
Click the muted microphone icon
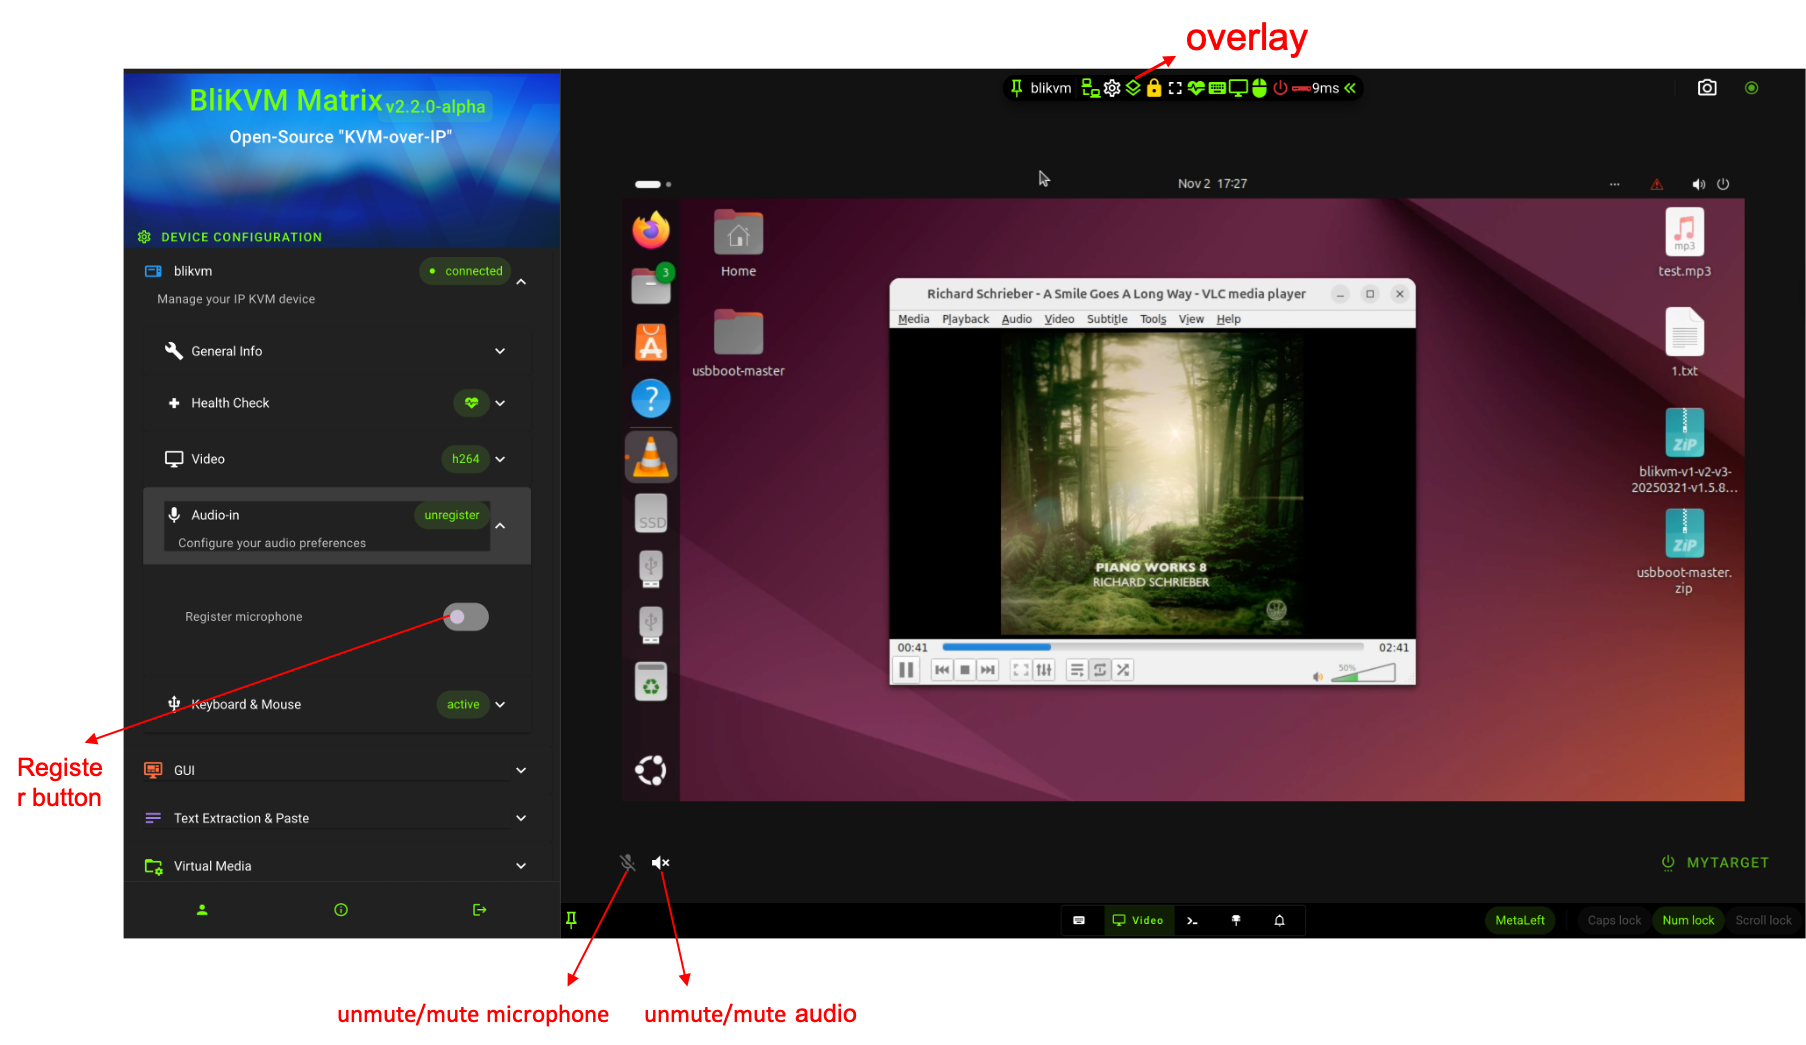coord(627,862)
